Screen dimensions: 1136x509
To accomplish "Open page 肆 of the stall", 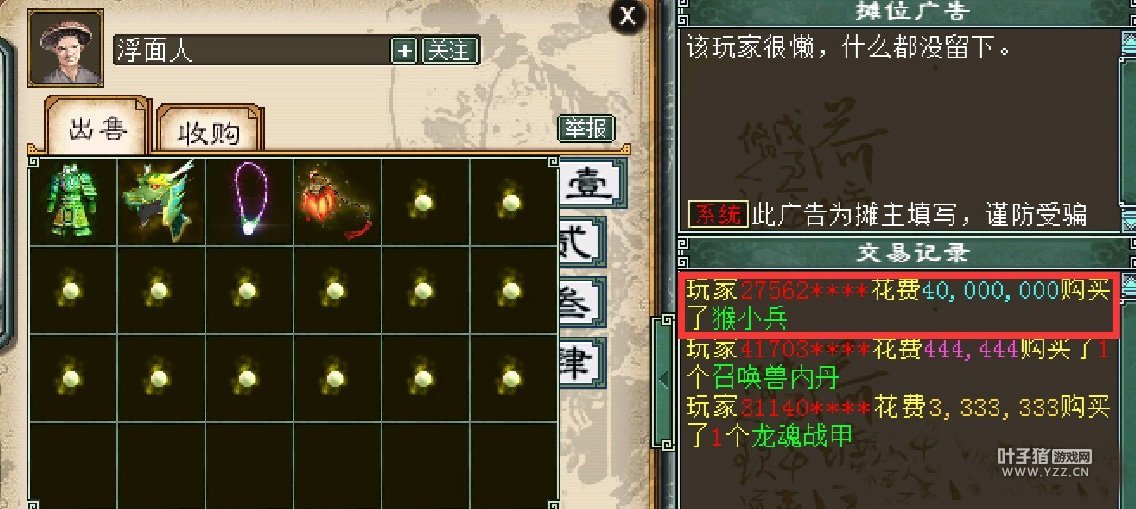I will [582, 363].
